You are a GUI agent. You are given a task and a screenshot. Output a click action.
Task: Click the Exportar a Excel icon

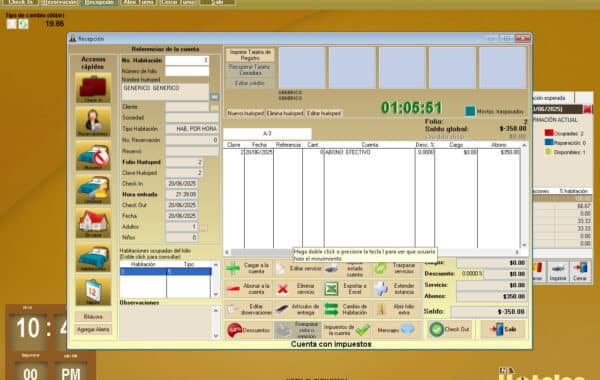coord(331,289)
